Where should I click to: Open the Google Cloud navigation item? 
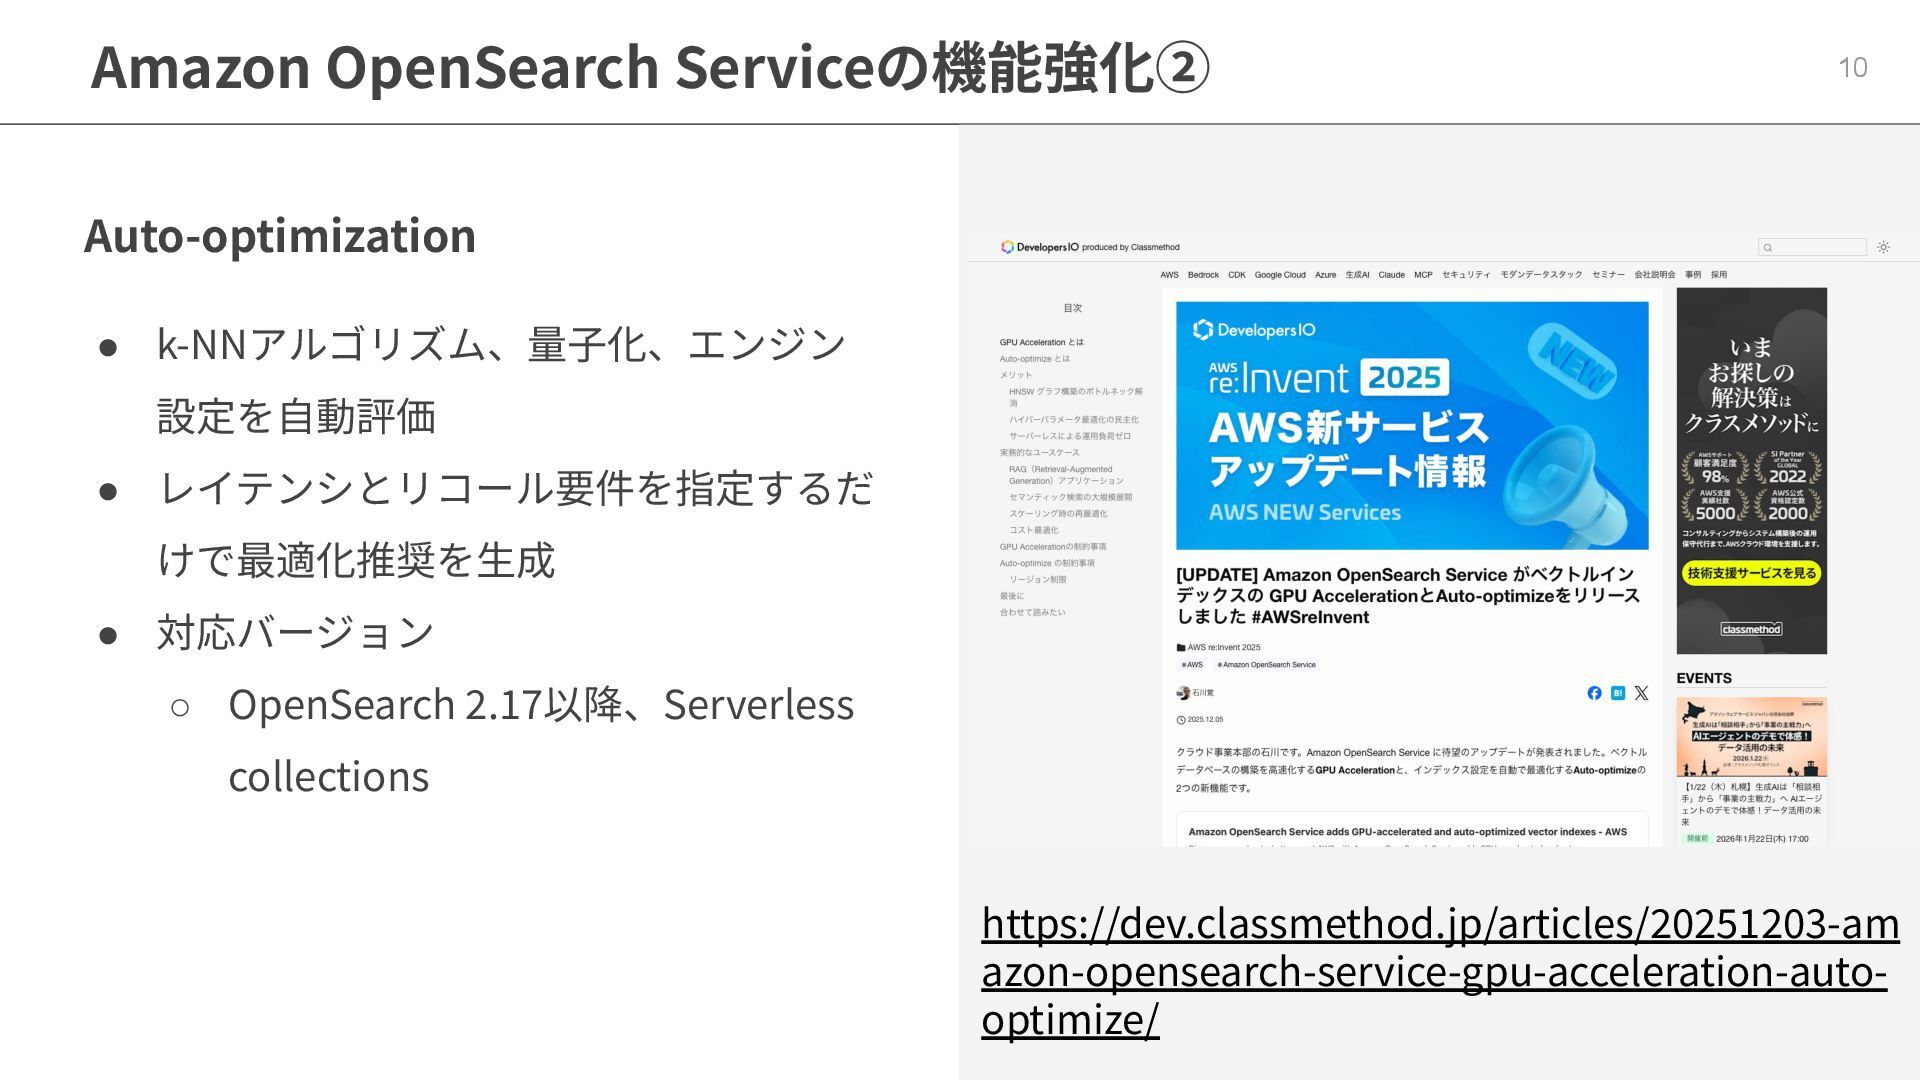tap(1280, 275)
